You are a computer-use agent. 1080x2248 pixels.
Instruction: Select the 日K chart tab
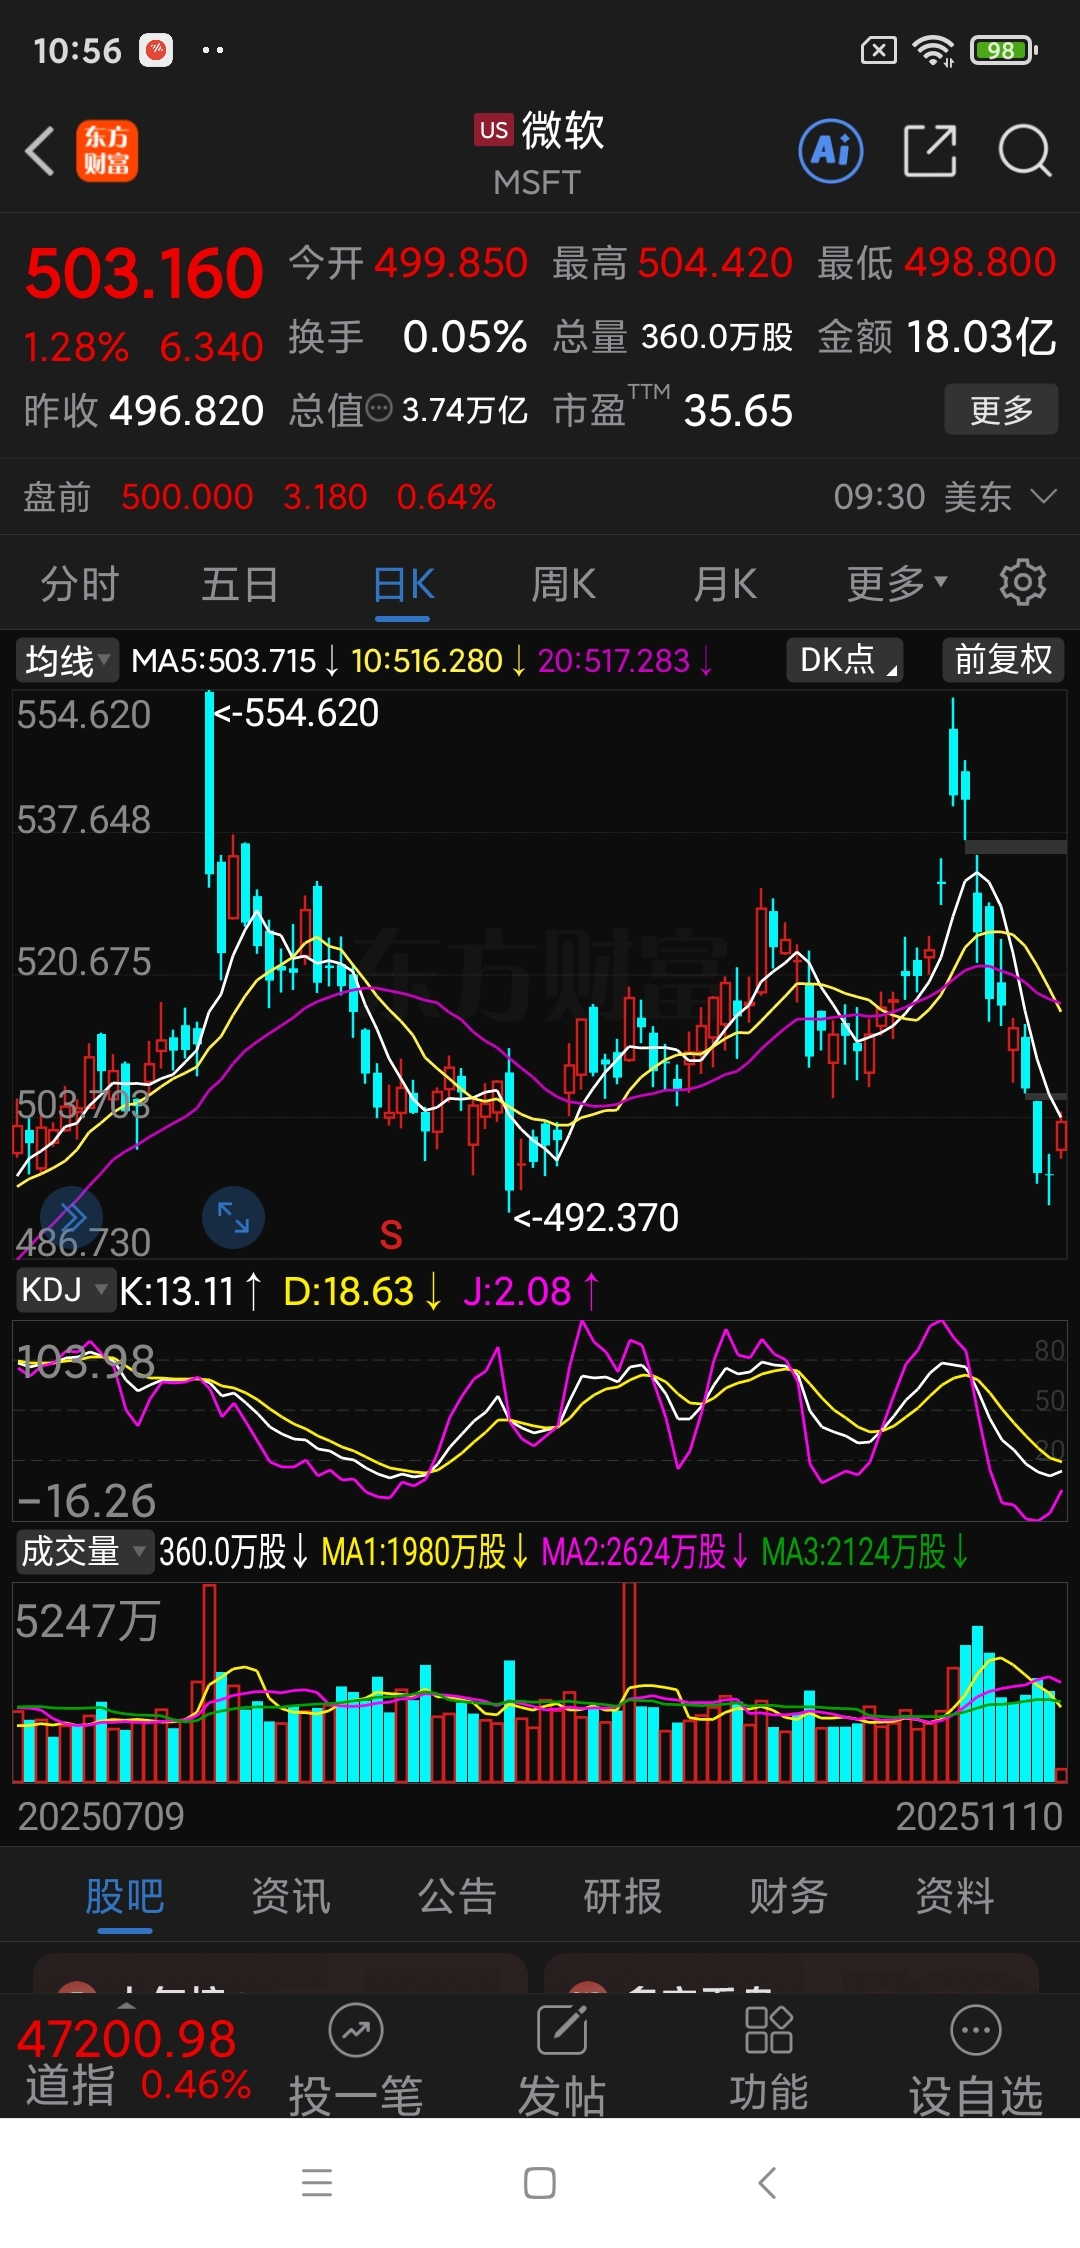click(403, 583)
